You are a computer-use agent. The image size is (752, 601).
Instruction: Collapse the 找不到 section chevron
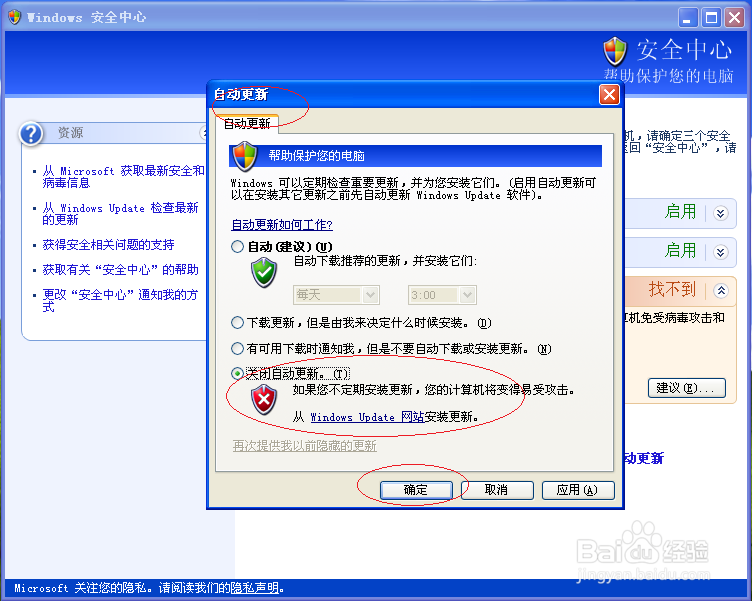[721, 290]
